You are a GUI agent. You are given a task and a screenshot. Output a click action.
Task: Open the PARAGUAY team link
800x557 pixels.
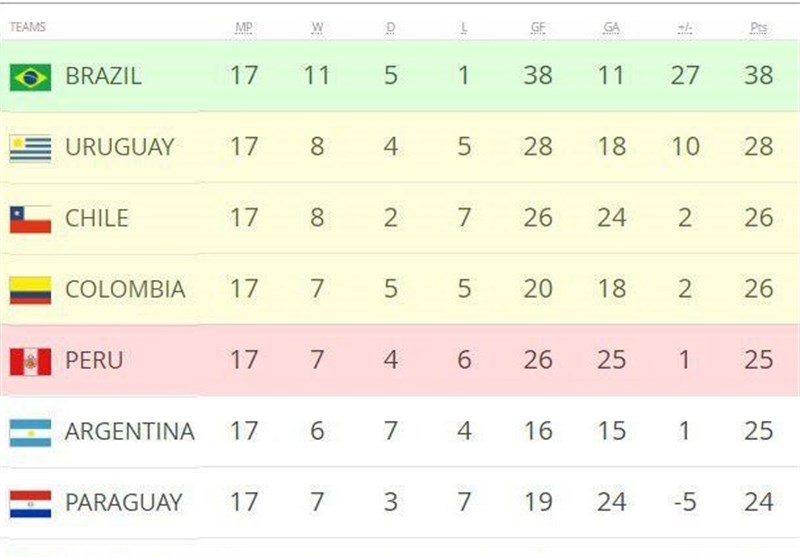point(124,502)
